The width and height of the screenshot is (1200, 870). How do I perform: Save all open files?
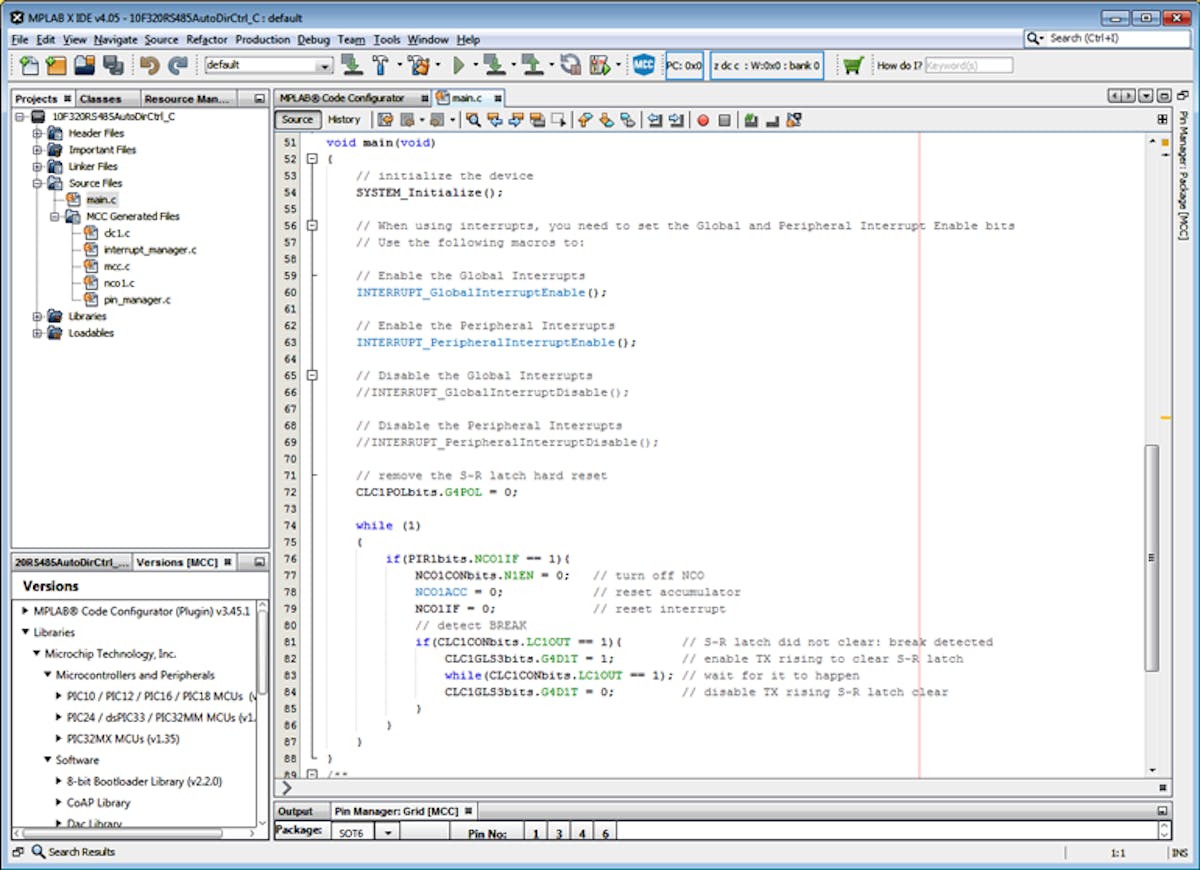click(114, 64)
